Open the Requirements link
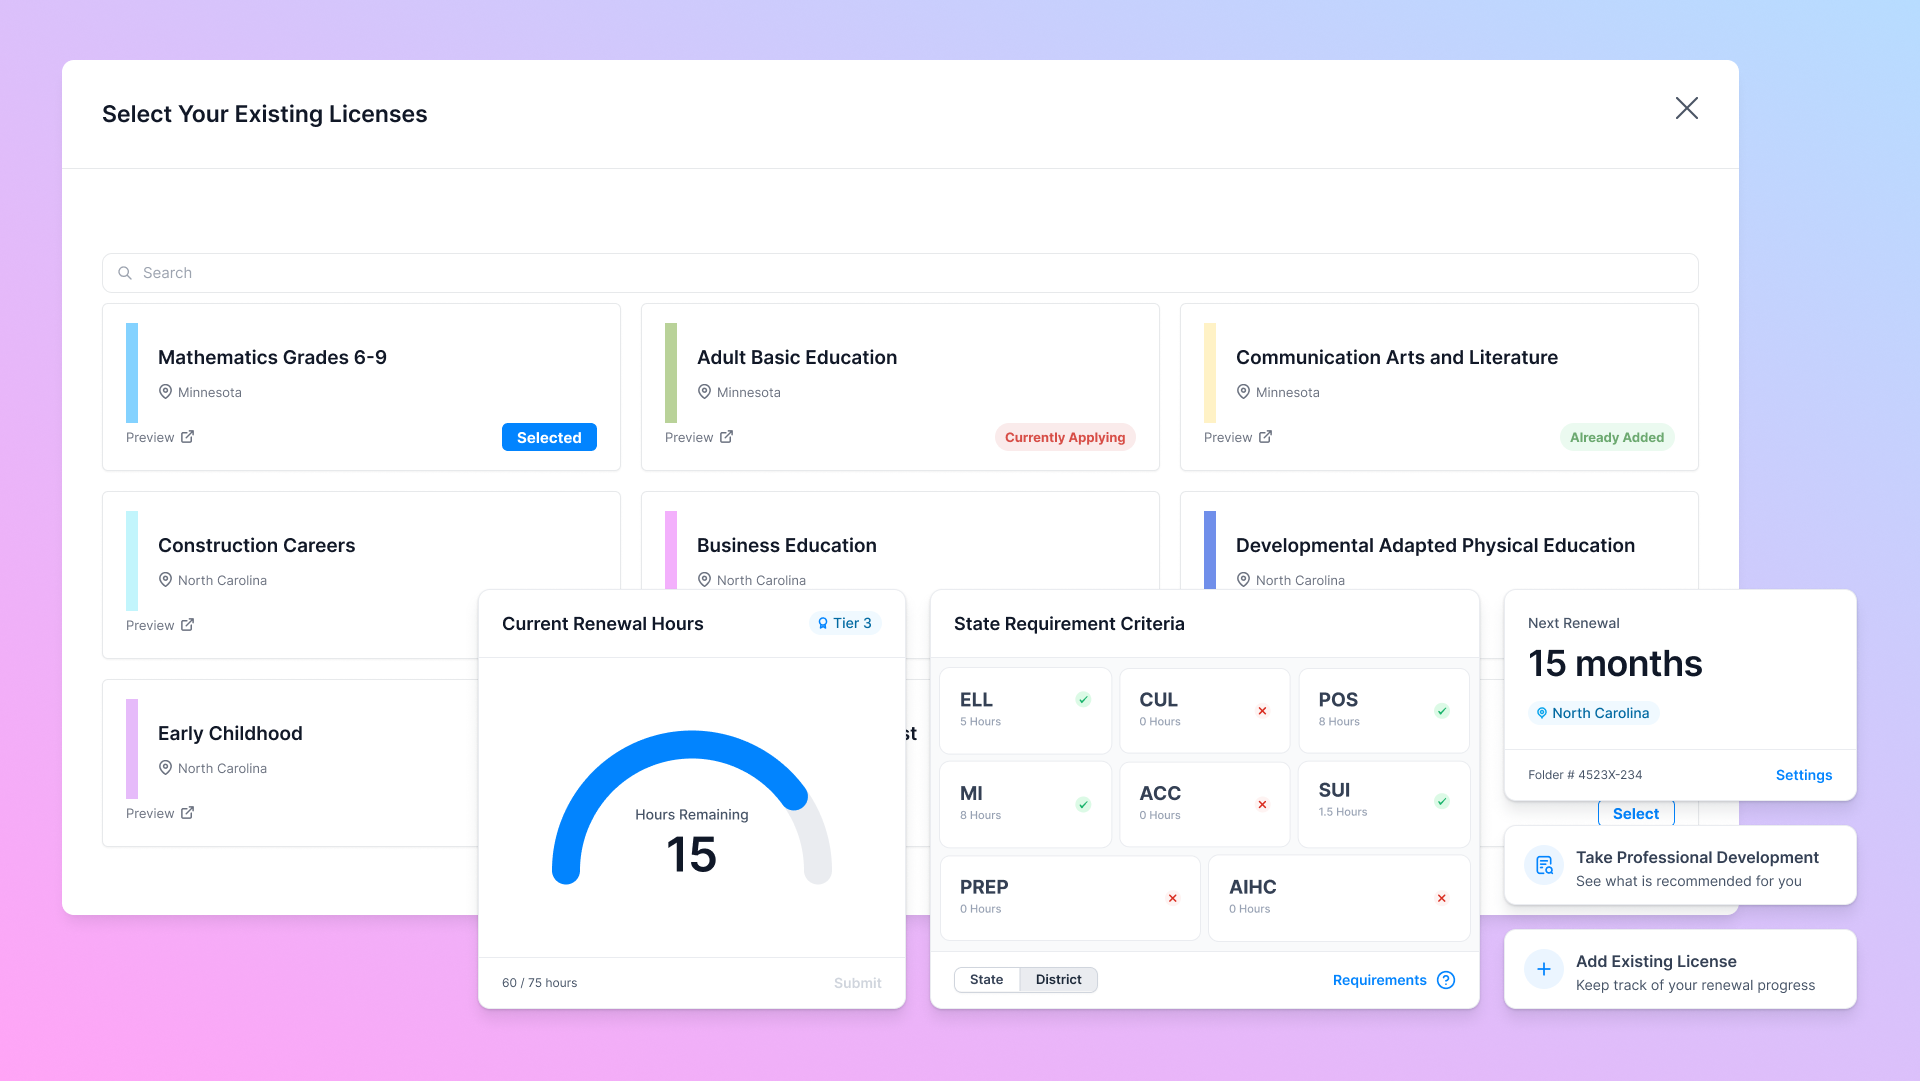This screenshot has width=1920, height=1081. point(1379,980)
